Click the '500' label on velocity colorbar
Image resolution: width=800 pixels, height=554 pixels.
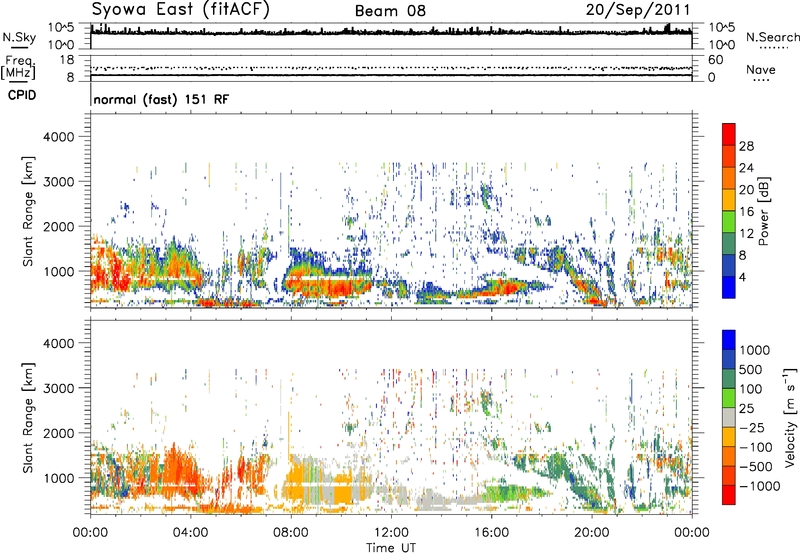[751, 370]
